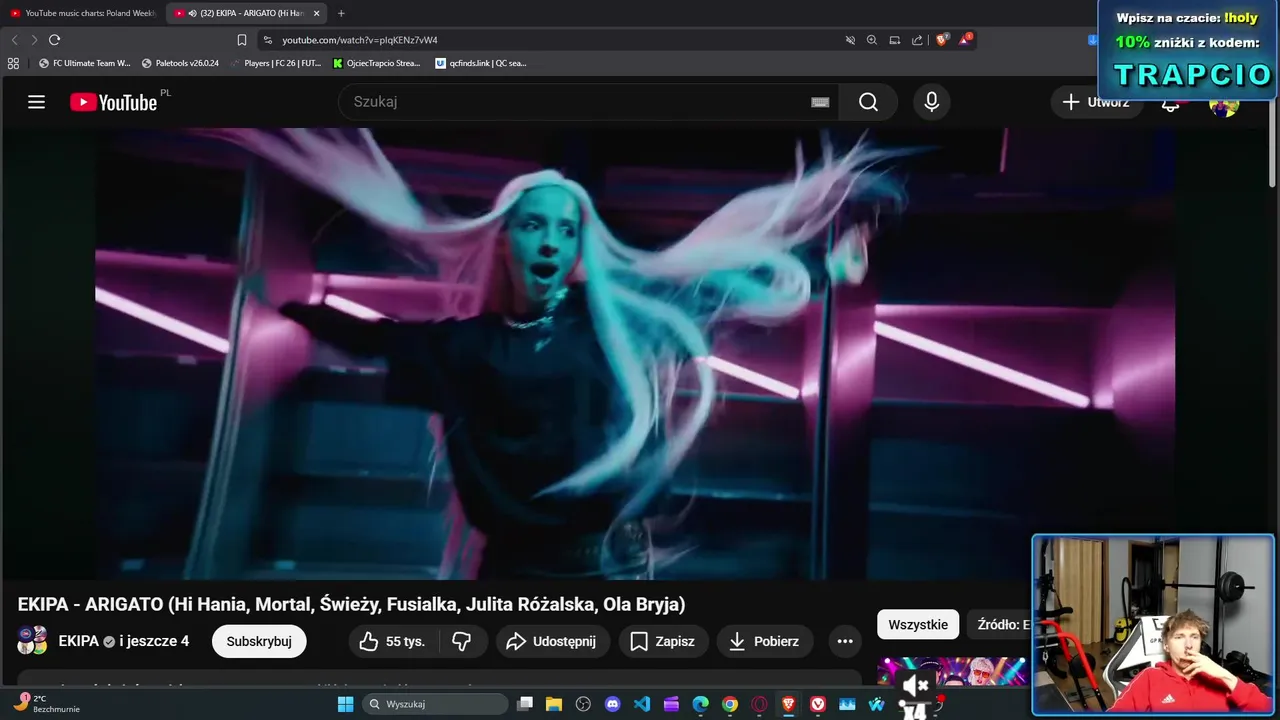Open the zoom magnifier in address bar
The image size is (1280, 720).
(872, 40)
